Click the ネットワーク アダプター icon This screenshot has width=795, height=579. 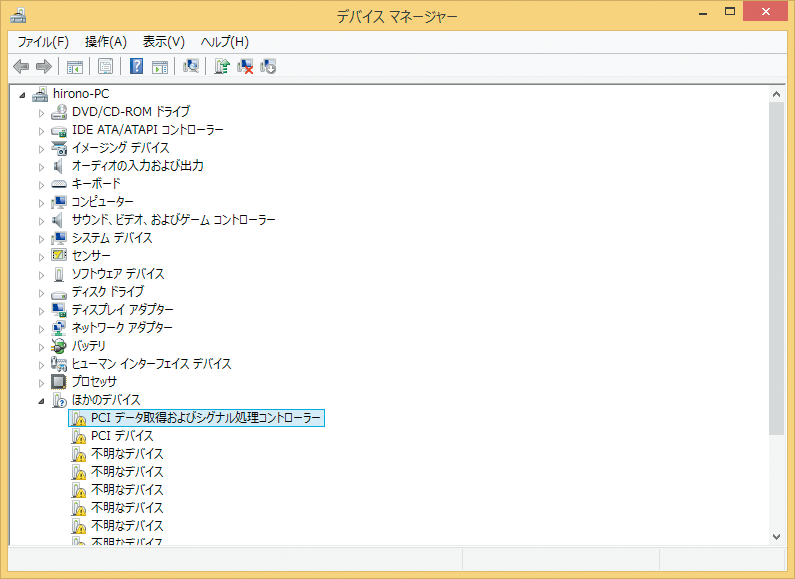[59, 328]
